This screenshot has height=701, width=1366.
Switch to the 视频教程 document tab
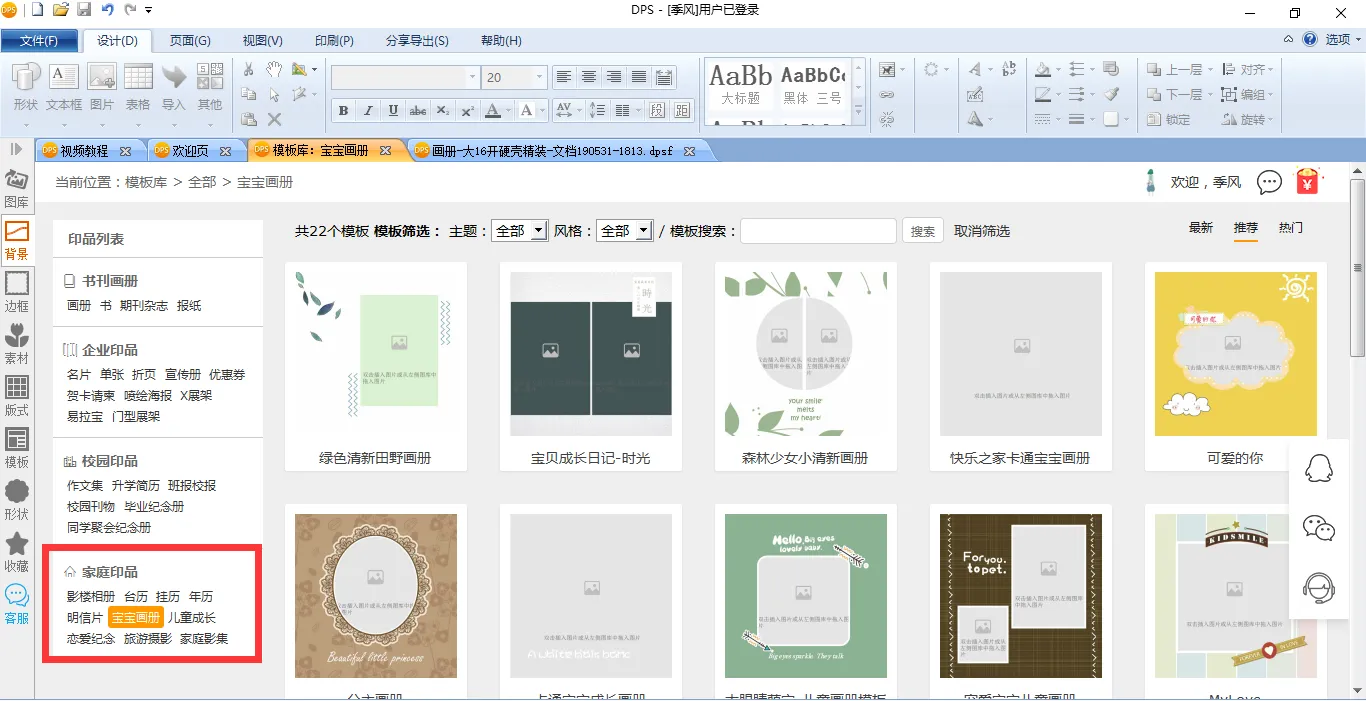click(x=84, y=151)
